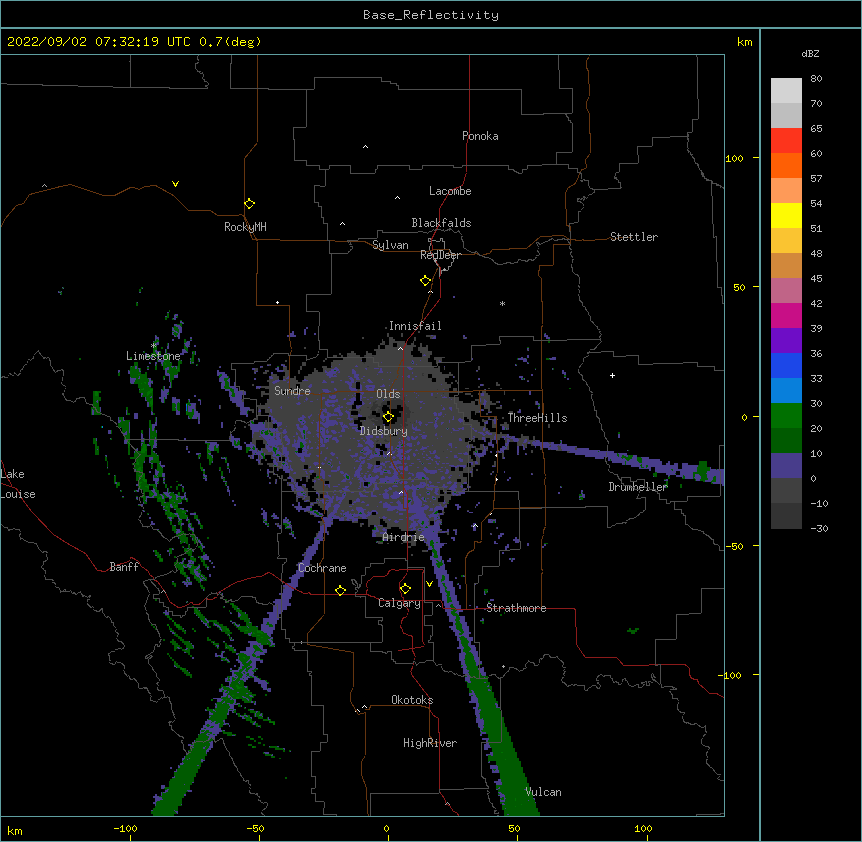Screen dimensions: 862x842
Task: Click the Base_Reflectivity title text
Action: click(x=431, y=15)
